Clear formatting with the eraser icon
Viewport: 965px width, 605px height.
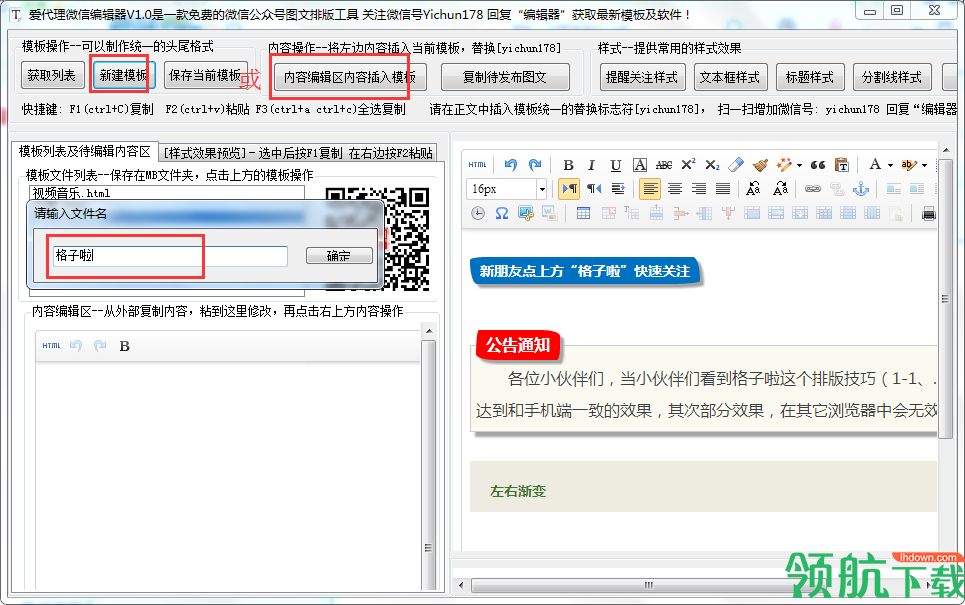pos(736,165)
